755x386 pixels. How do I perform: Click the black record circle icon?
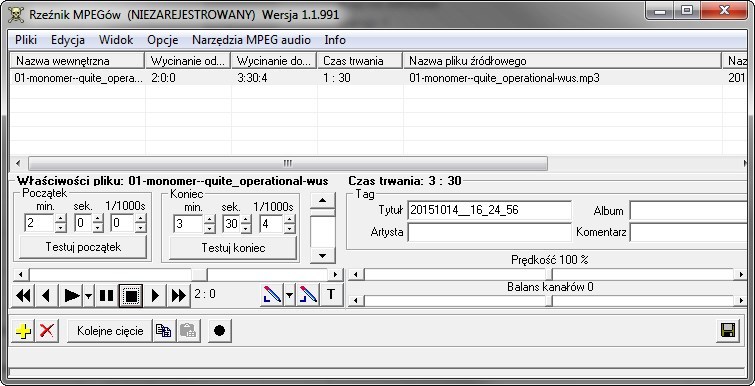click(x=220, y=331)
